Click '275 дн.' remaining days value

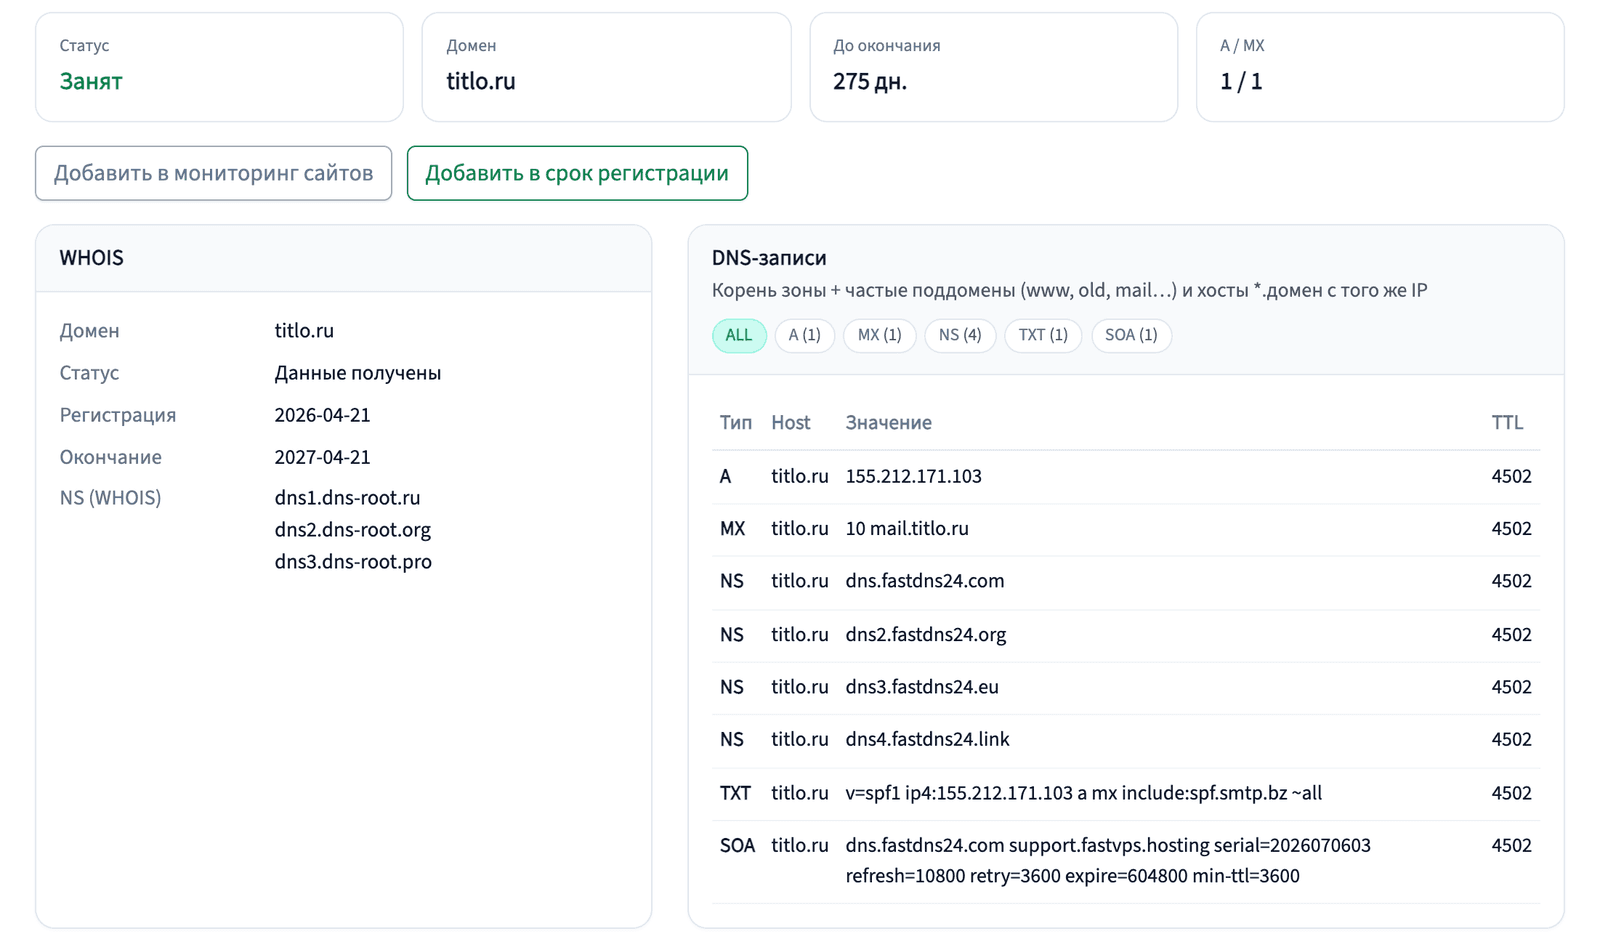click(x=870, y=81)
